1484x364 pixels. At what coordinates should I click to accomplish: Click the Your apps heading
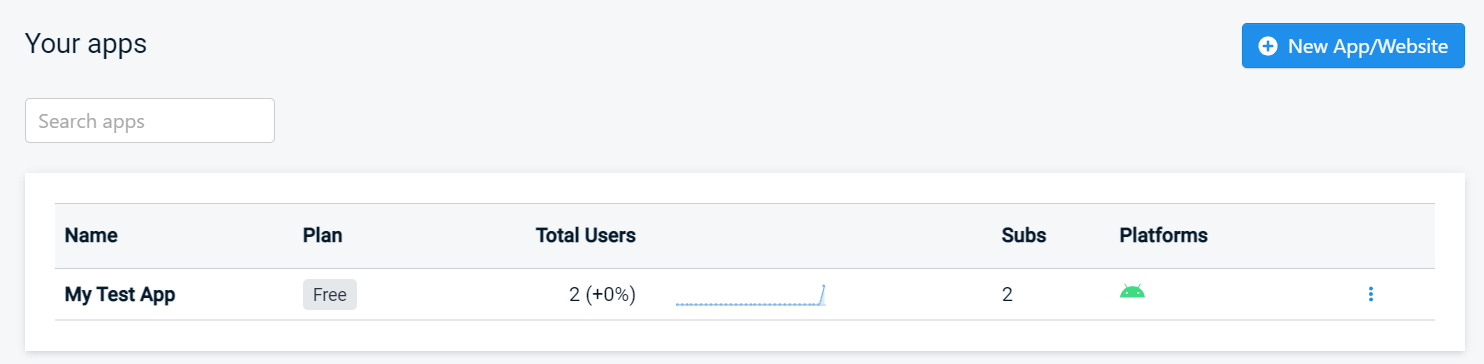click(x=86, y=44)
